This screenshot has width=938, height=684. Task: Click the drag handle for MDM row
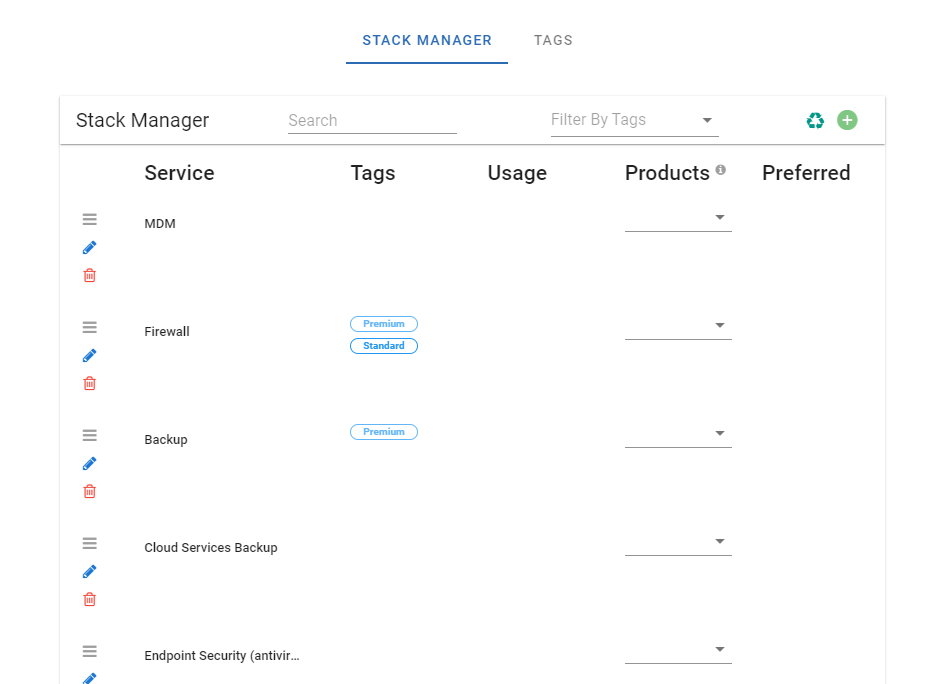point(89,220)
